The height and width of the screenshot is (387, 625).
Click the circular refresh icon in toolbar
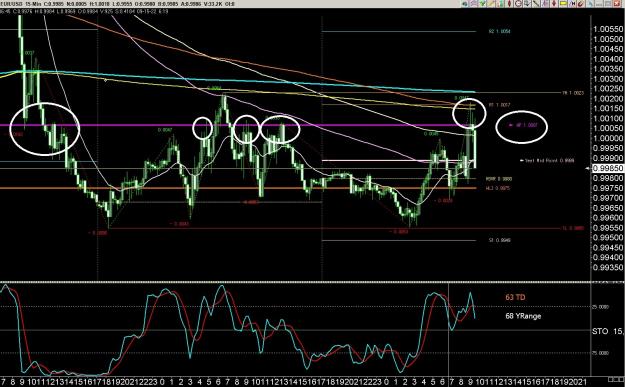point(518,4)
